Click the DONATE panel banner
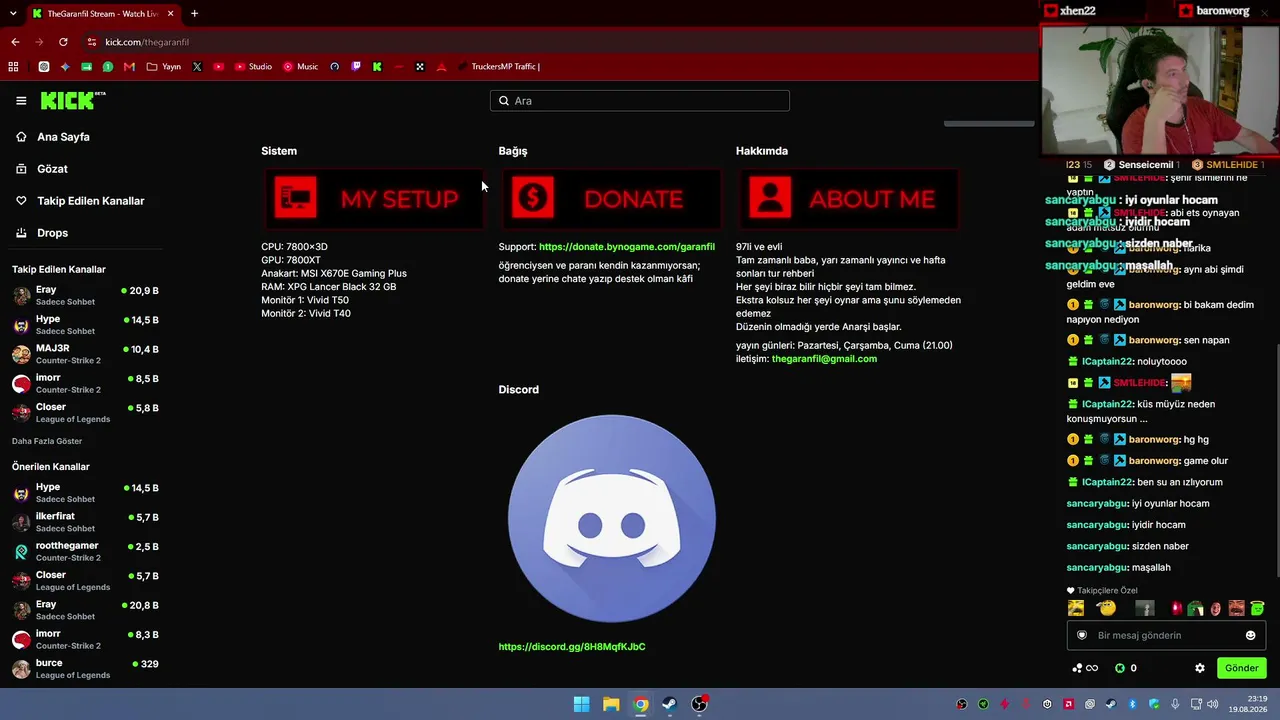1280x720 pixels. (x=610, y=198)
